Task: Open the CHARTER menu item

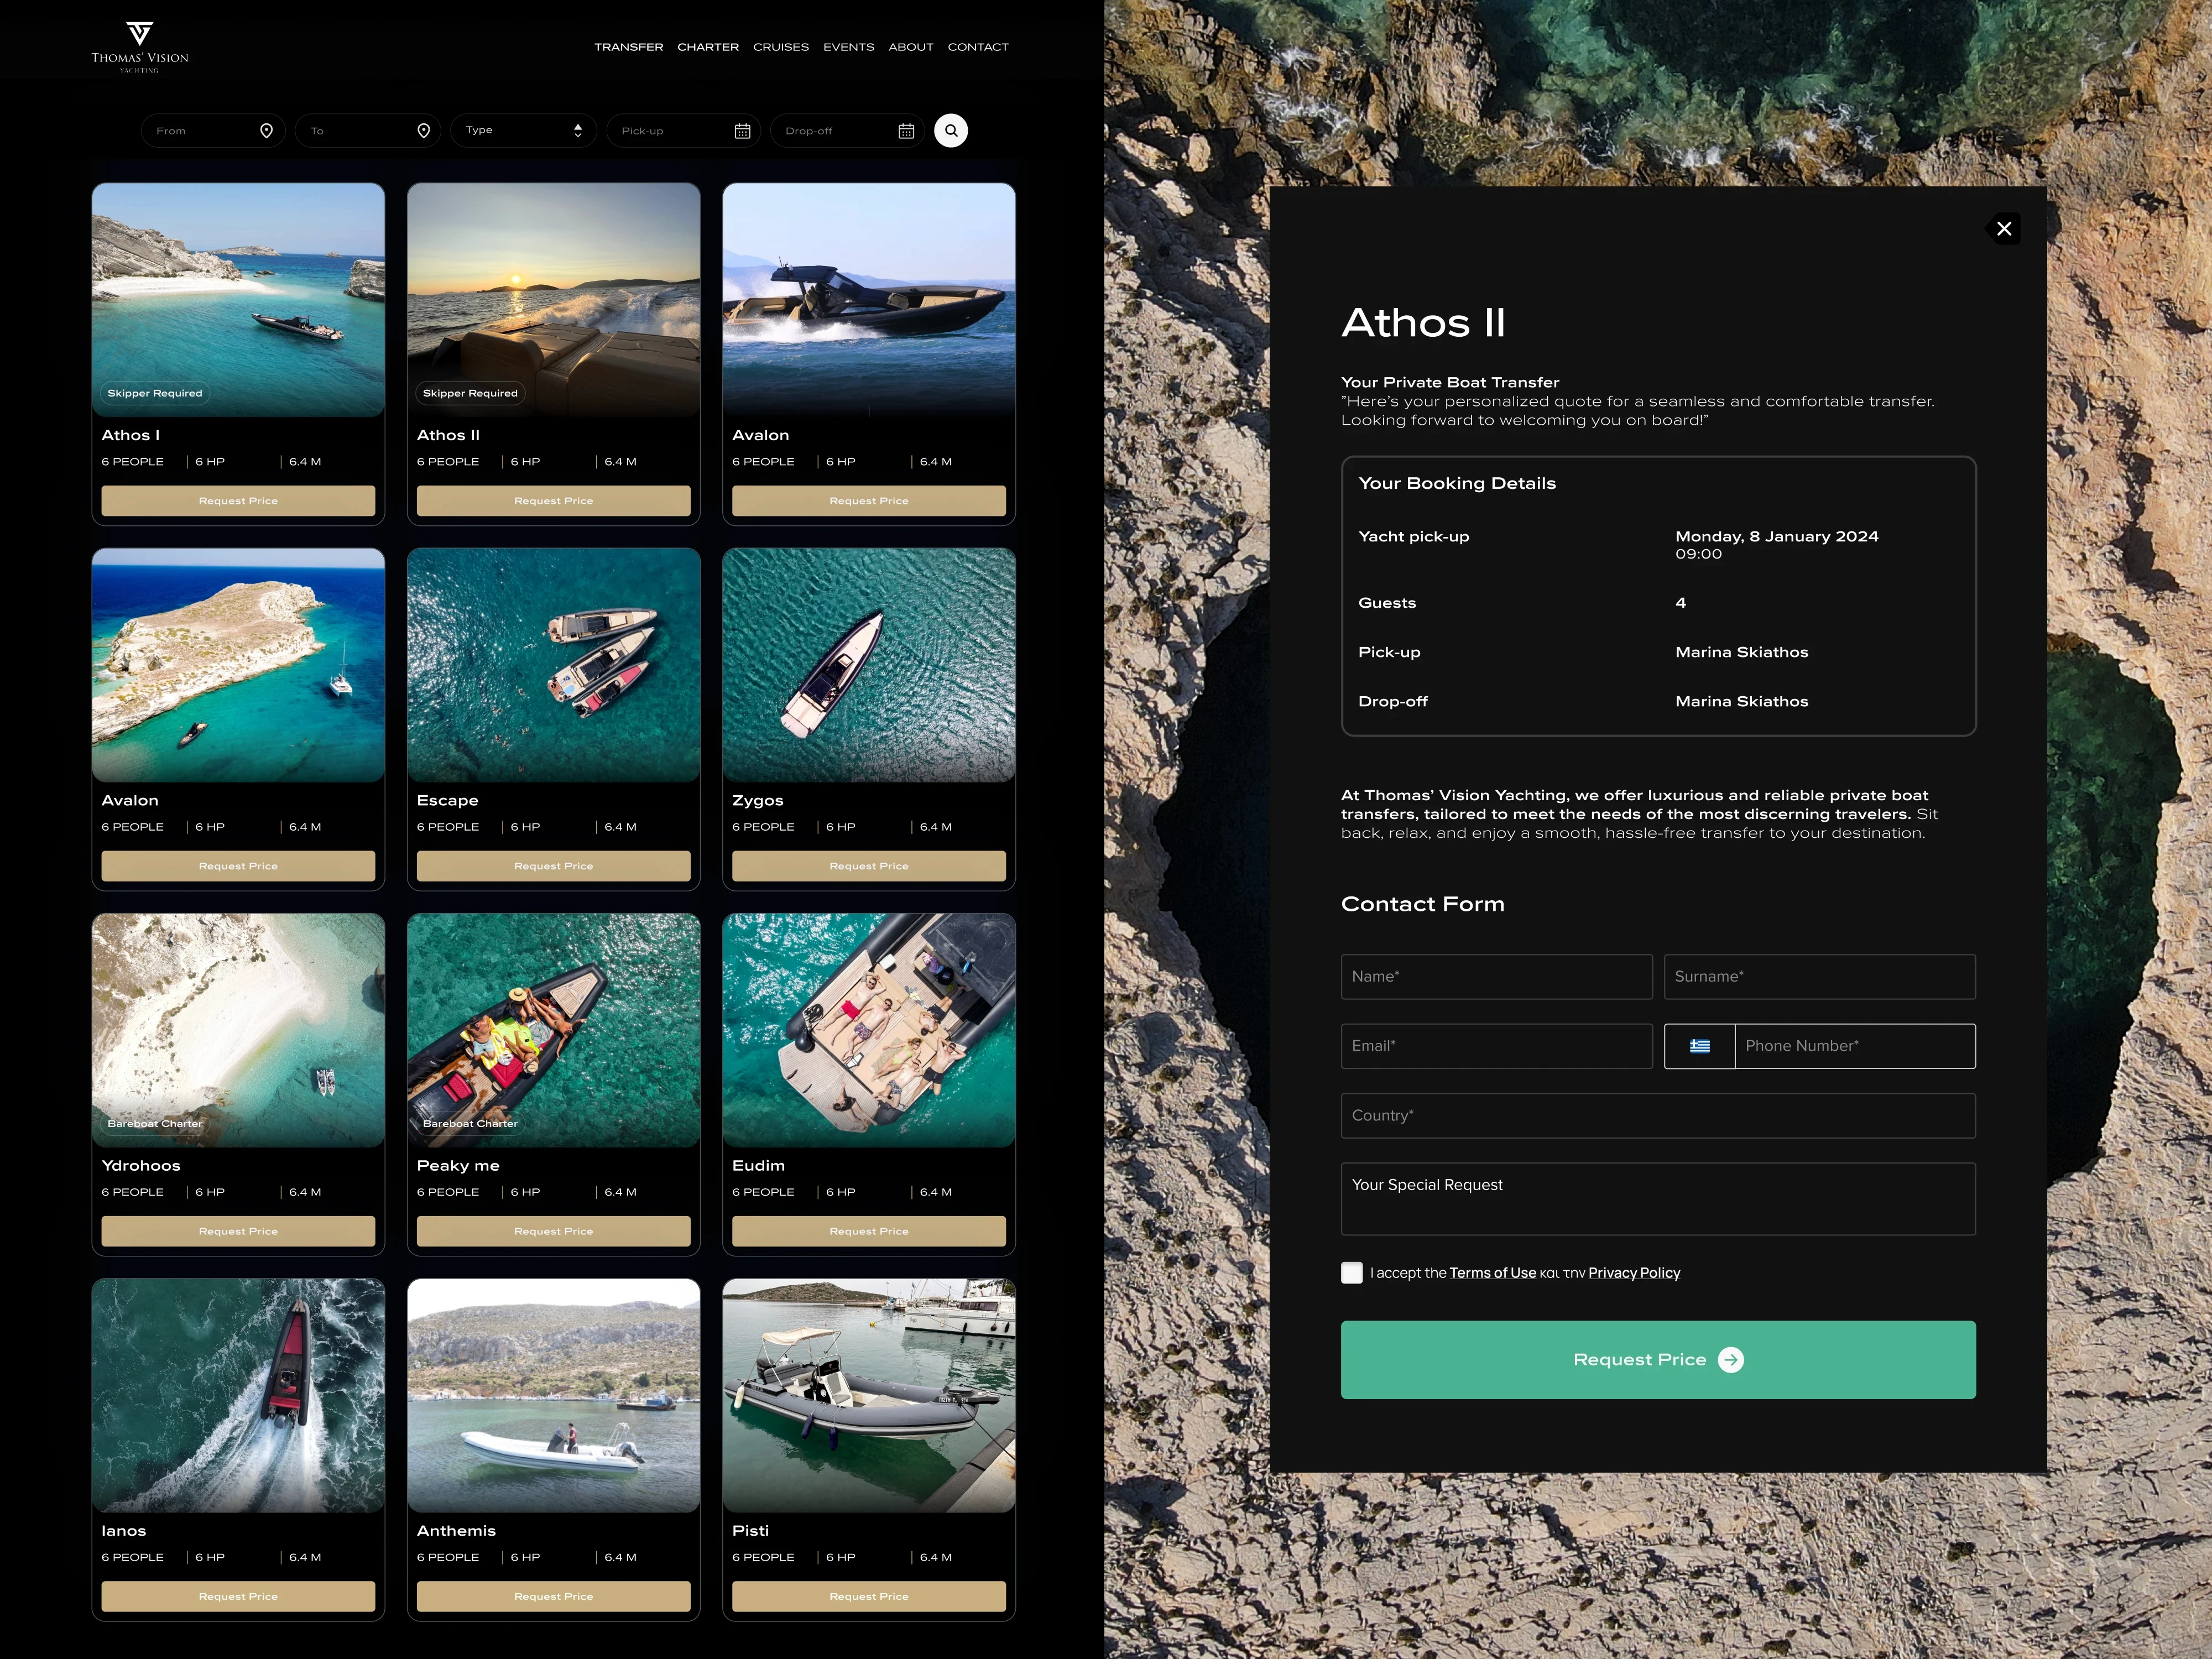Action: point(707,47)
